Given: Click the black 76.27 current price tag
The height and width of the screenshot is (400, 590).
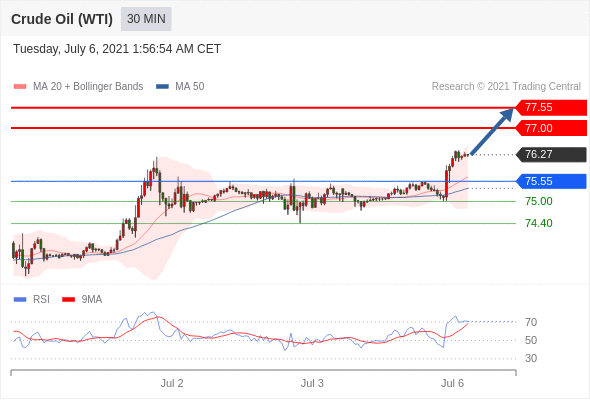Looking at the screenshot, I should (551, 154).
